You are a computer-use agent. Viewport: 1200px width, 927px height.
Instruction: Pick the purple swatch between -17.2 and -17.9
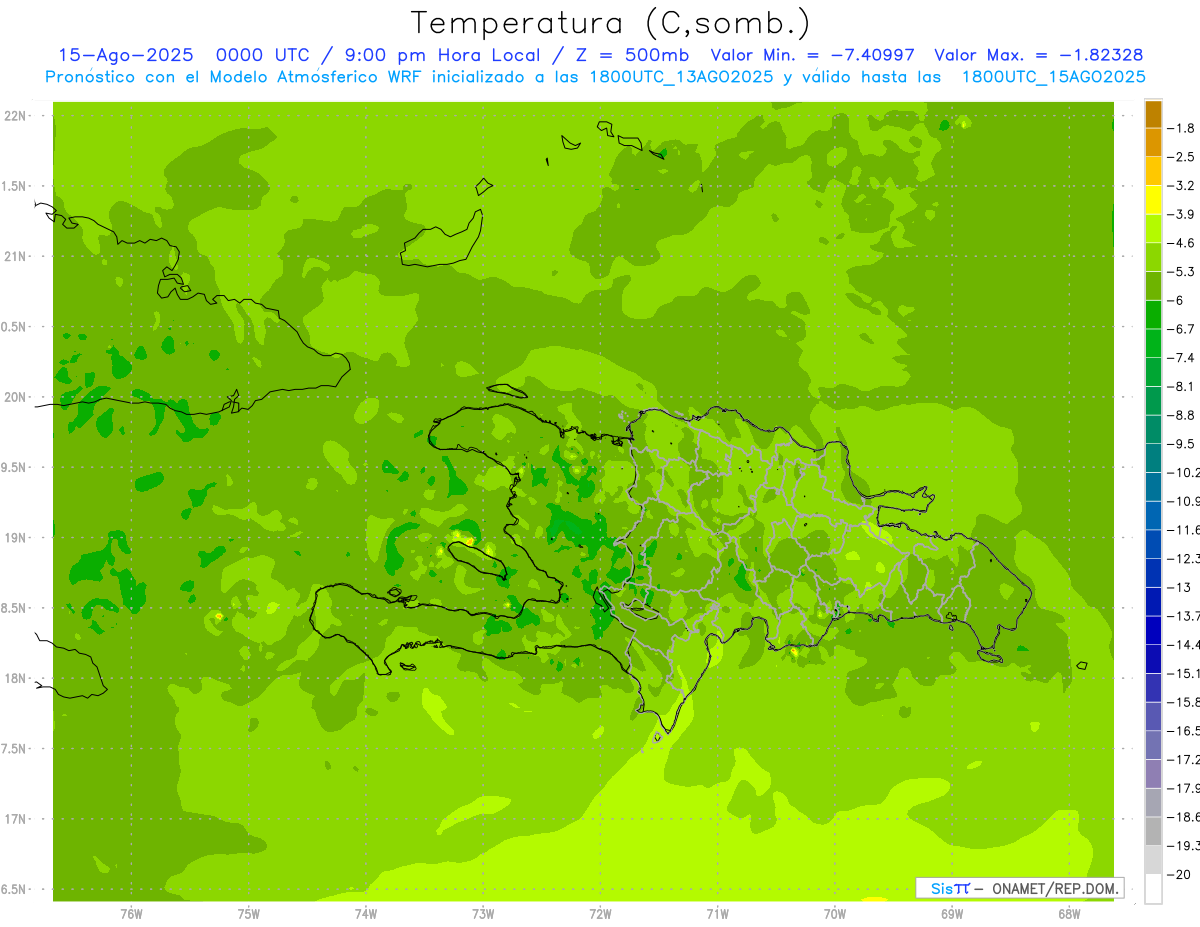1153,775
